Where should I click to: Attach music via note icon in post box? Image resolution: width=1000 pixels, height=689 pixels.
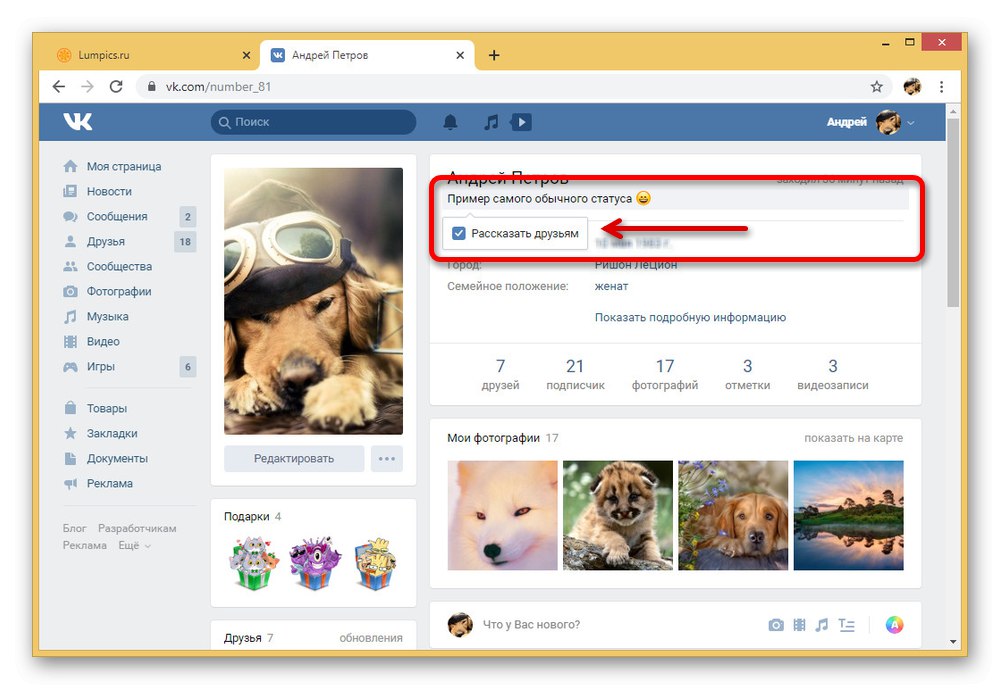(822, 625)
